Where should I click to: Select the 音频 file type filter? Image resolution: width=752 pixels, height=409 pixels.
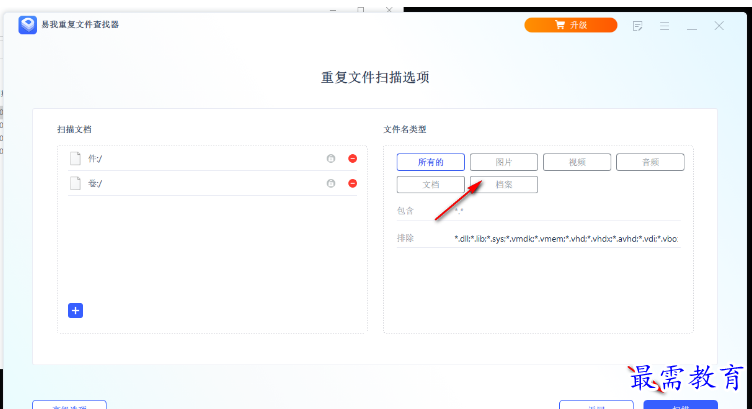(x=650, y=162)
